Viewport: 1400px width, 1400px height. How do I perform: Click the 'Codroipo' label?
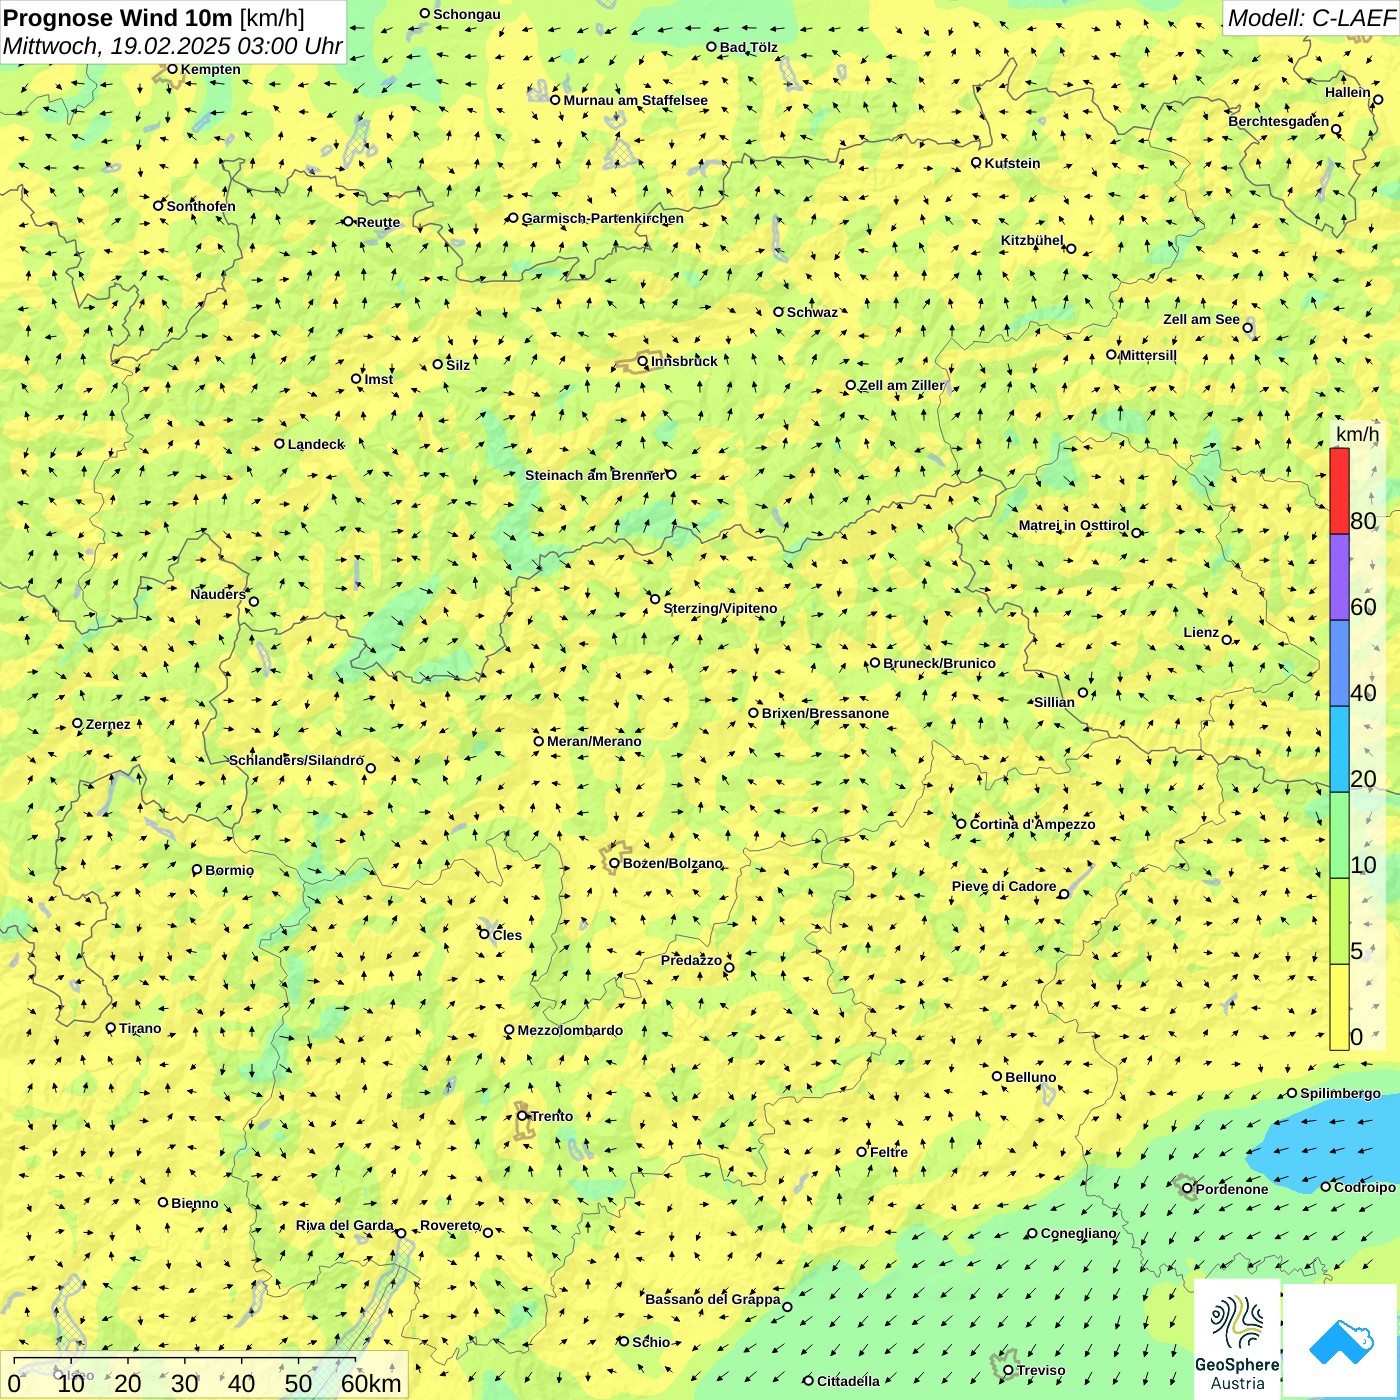click(x=1365, y=1187)
